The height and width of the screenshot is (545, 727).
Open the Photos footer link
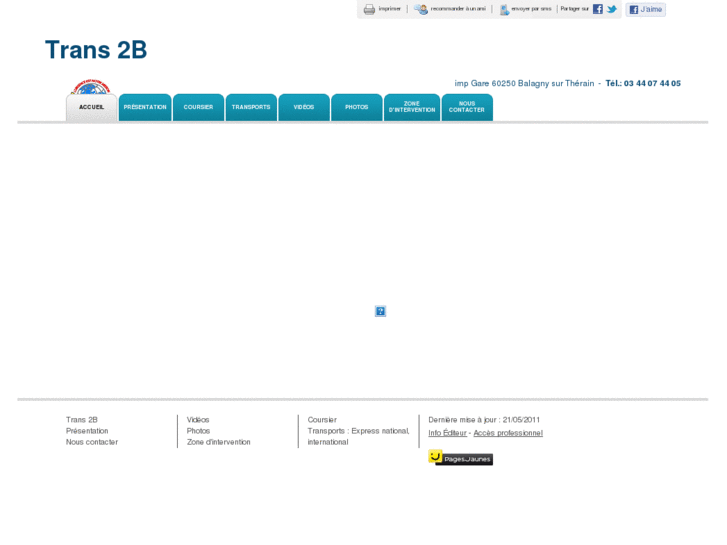tap(198, 431)
